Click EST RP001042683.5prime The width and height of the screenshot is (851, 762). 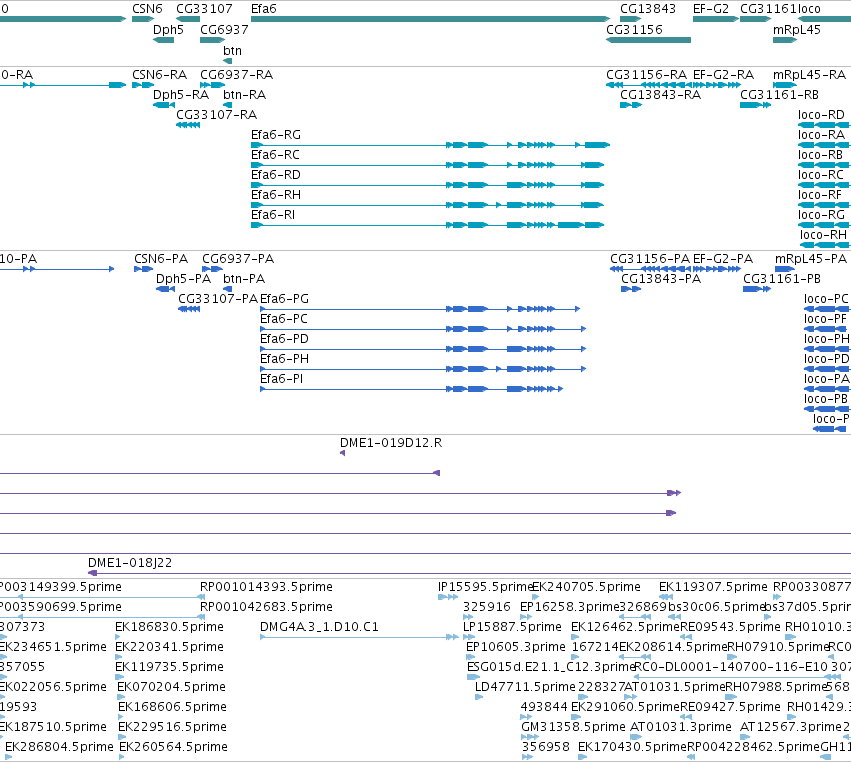(x=266, y=607)
